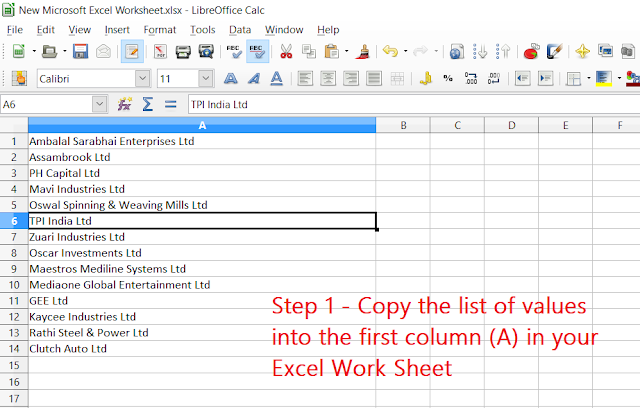Click the Undo arrow

click(x=390, y=52)
